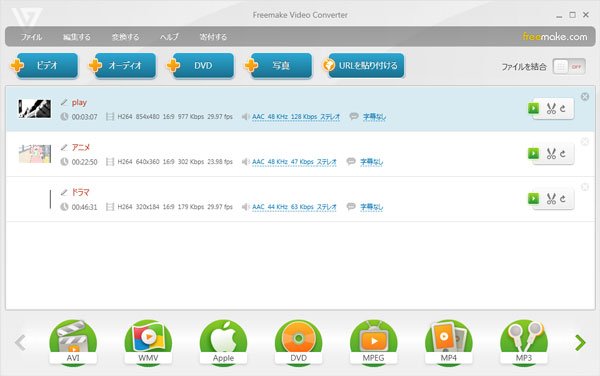This screenshot has height=376, width=600.
Task: Play the ドラマ video preview
Action: [533, 199]
